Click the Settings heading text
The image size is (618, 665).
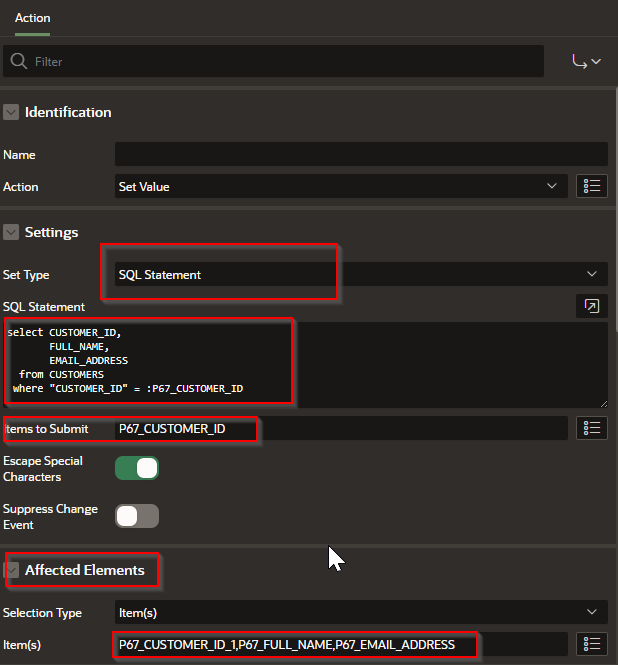tap(51, 232)
